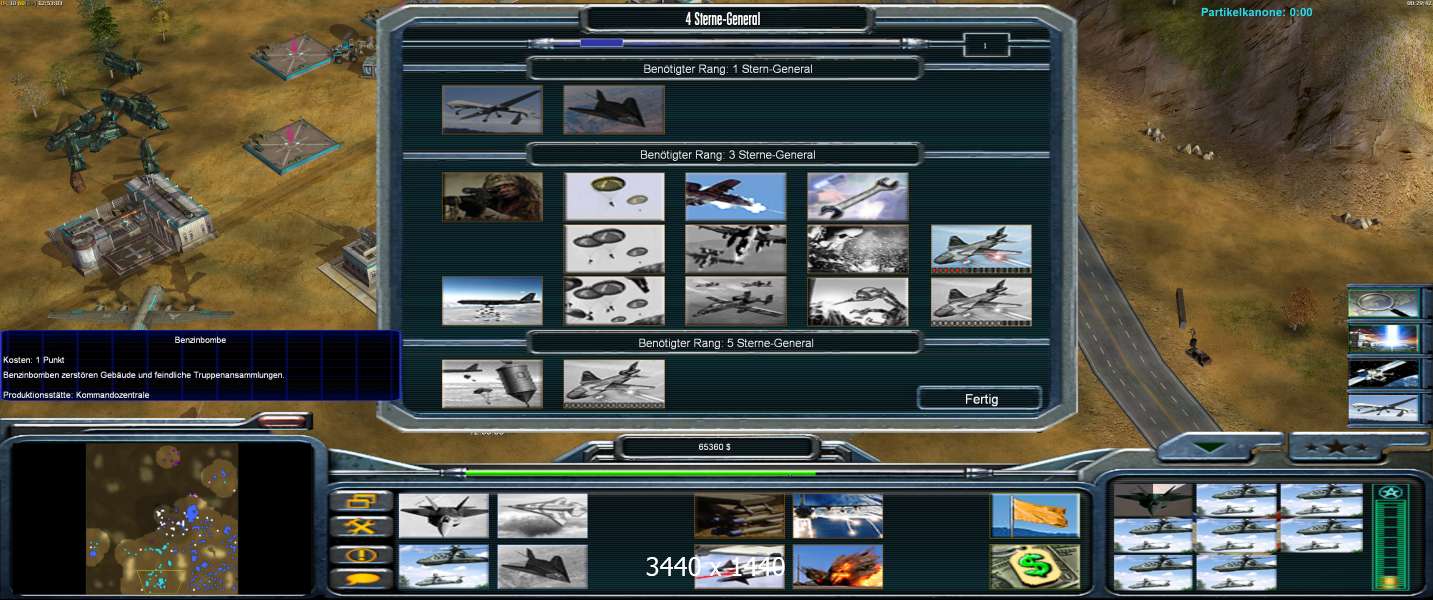Image resolution: width=1433 pixels, height=600 pixels.
Task: Select the colored A-10 strike on blue sky
Action: pos(736,197)
